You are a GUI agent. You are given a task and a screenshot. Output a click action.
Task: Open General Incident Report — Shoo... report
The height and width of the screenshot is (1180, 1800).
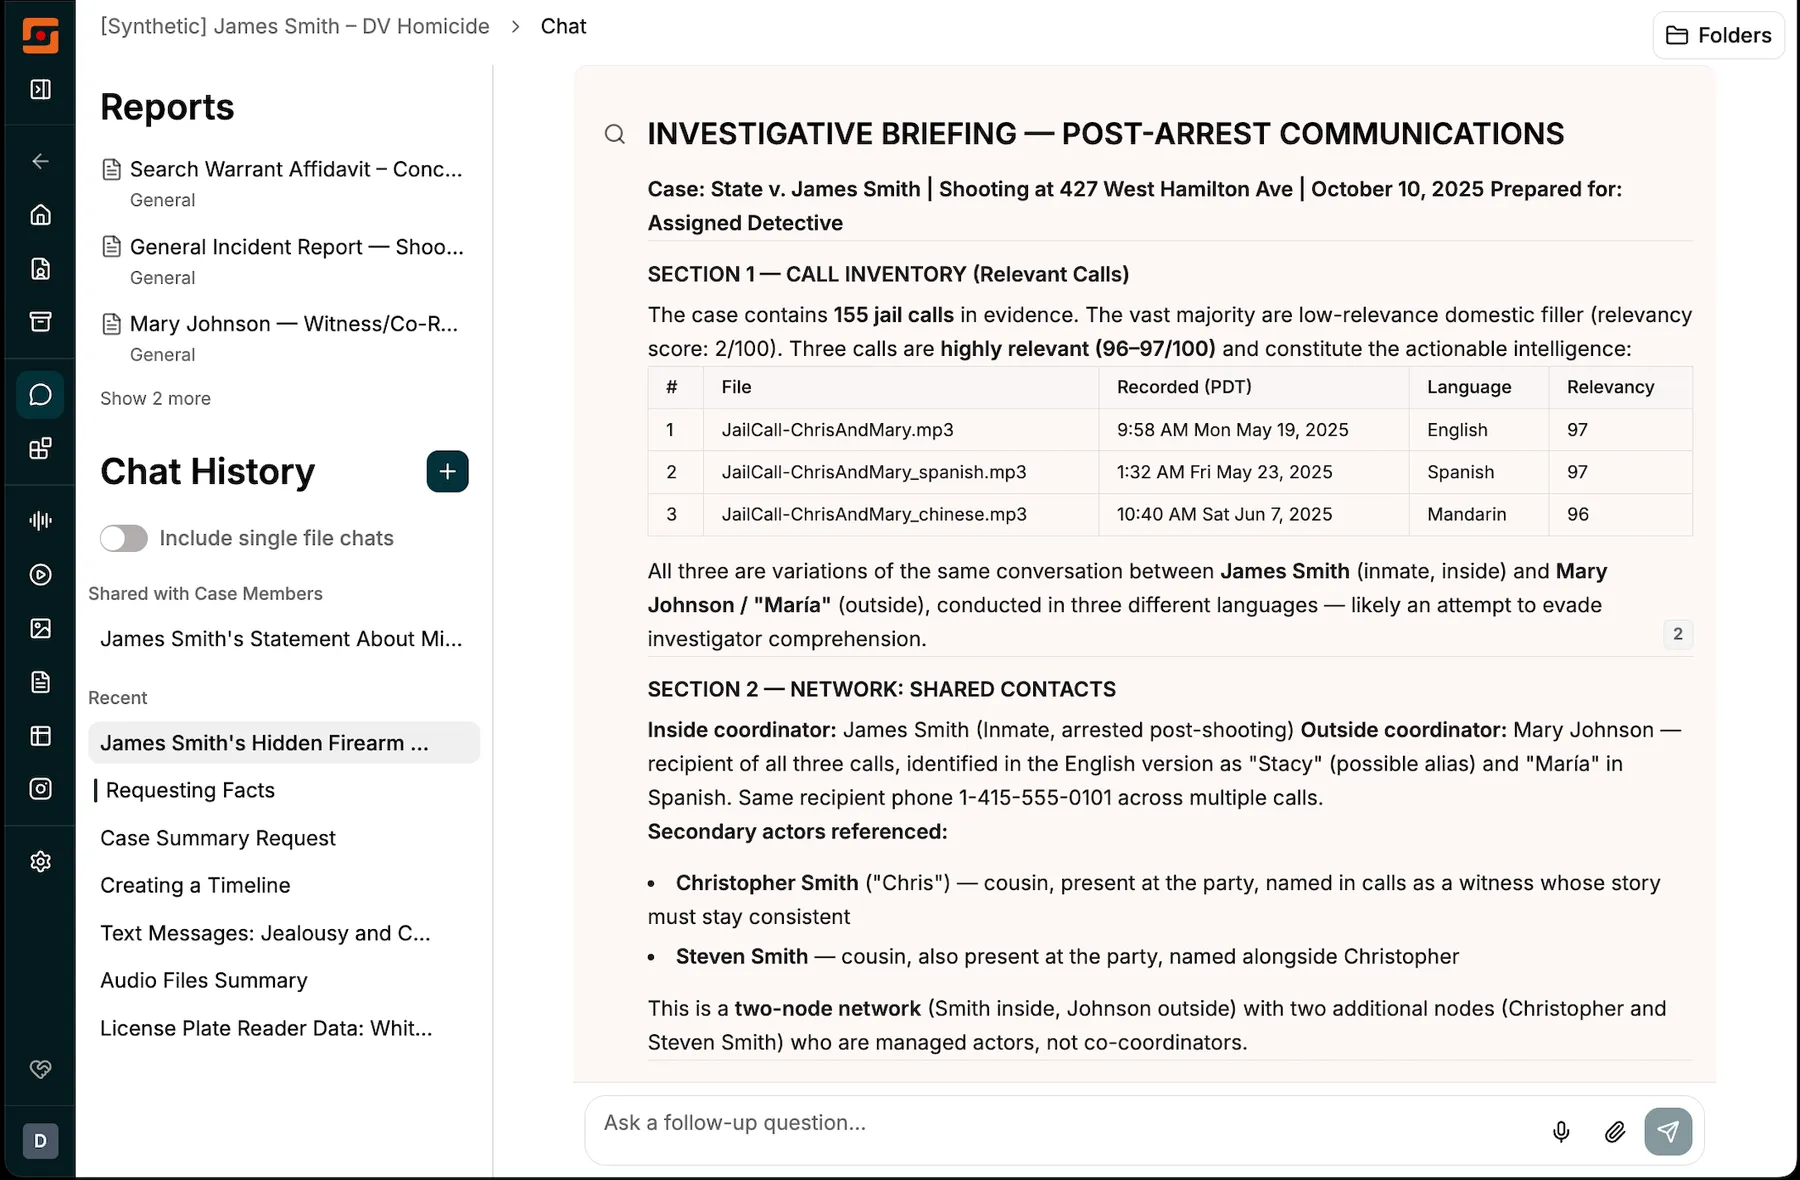pyautogui.click(x=297, y=247)
